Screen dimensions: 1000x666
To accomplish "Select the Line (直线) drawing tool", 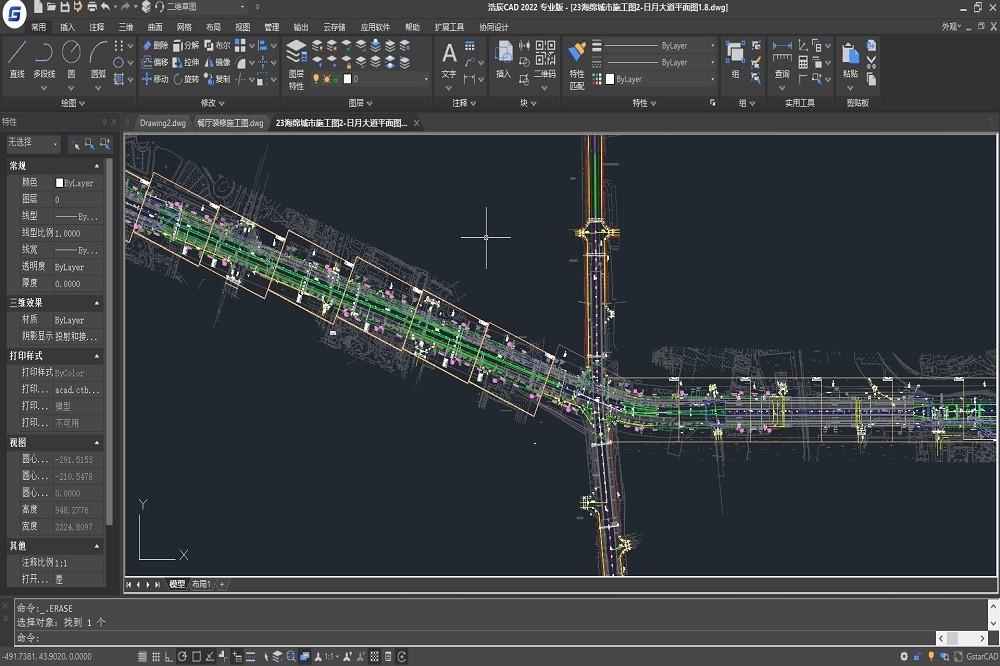I will (x=17, y=59).
